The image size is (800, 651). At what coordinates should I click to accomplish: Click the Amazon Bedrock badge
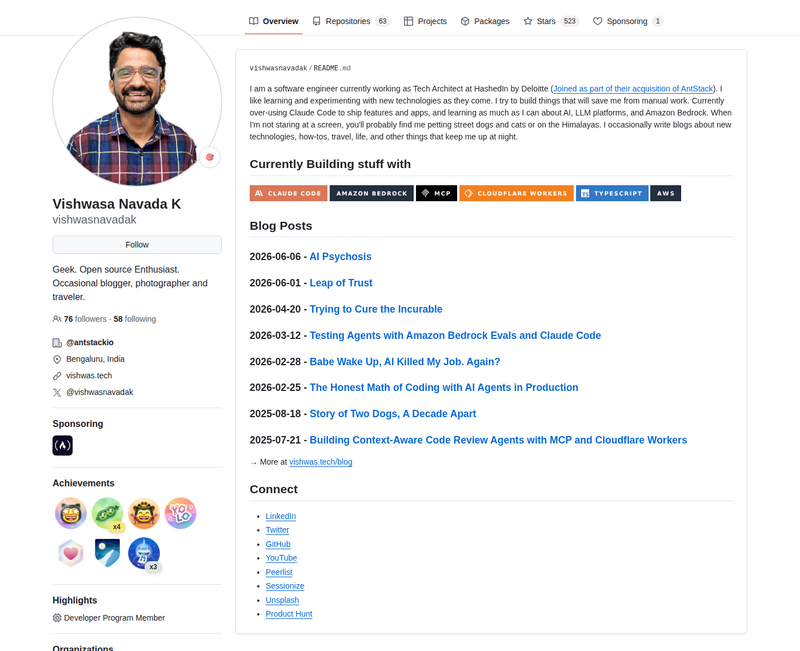tap(371, 193)
